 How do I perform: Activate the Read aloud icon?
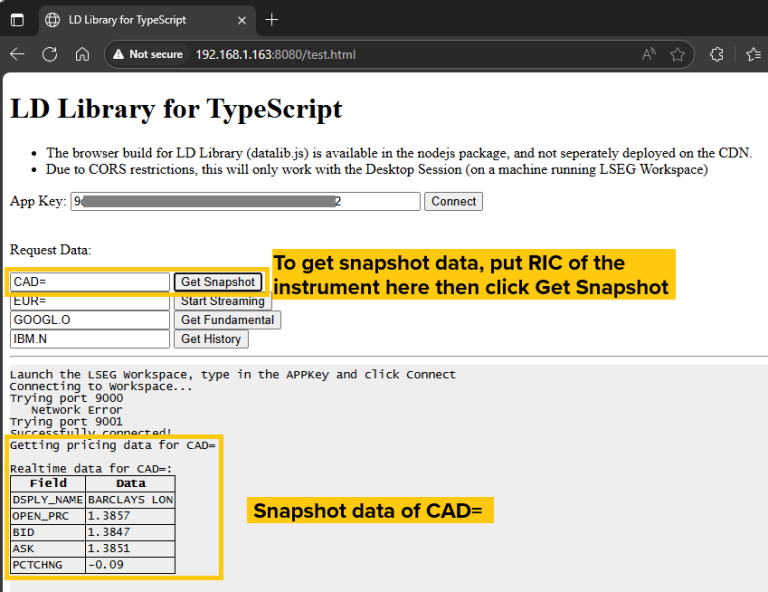(649, 54)
